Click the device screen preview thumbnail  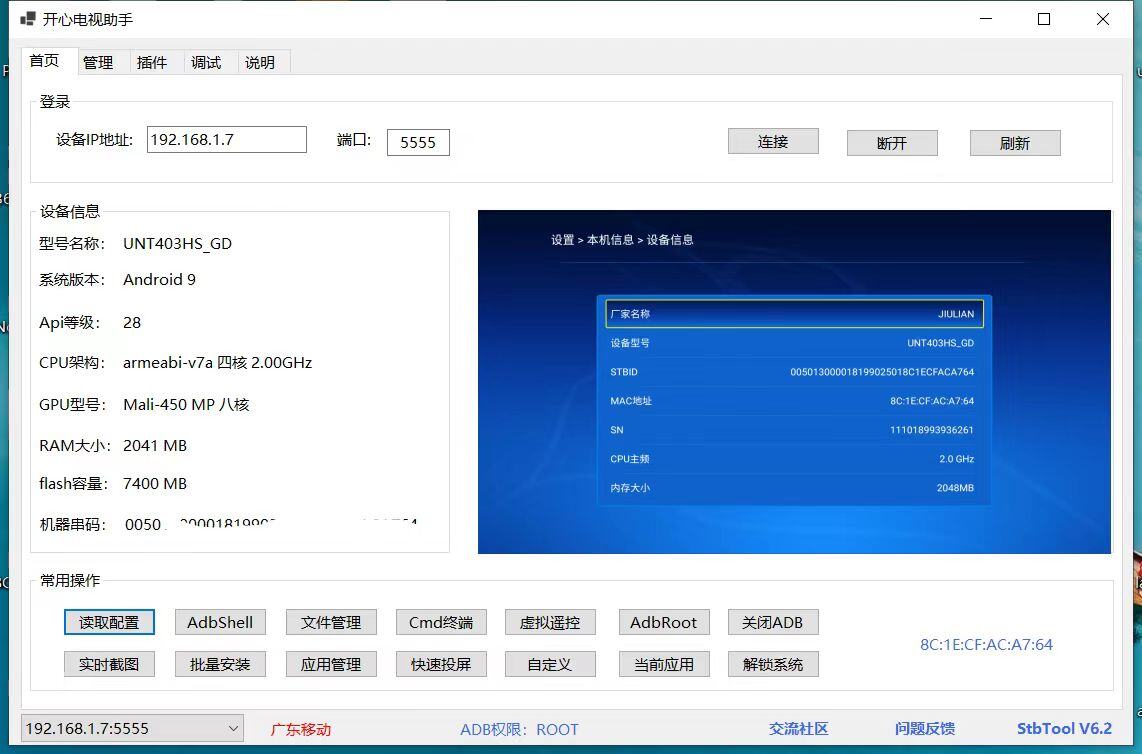[x=794, y=381]
